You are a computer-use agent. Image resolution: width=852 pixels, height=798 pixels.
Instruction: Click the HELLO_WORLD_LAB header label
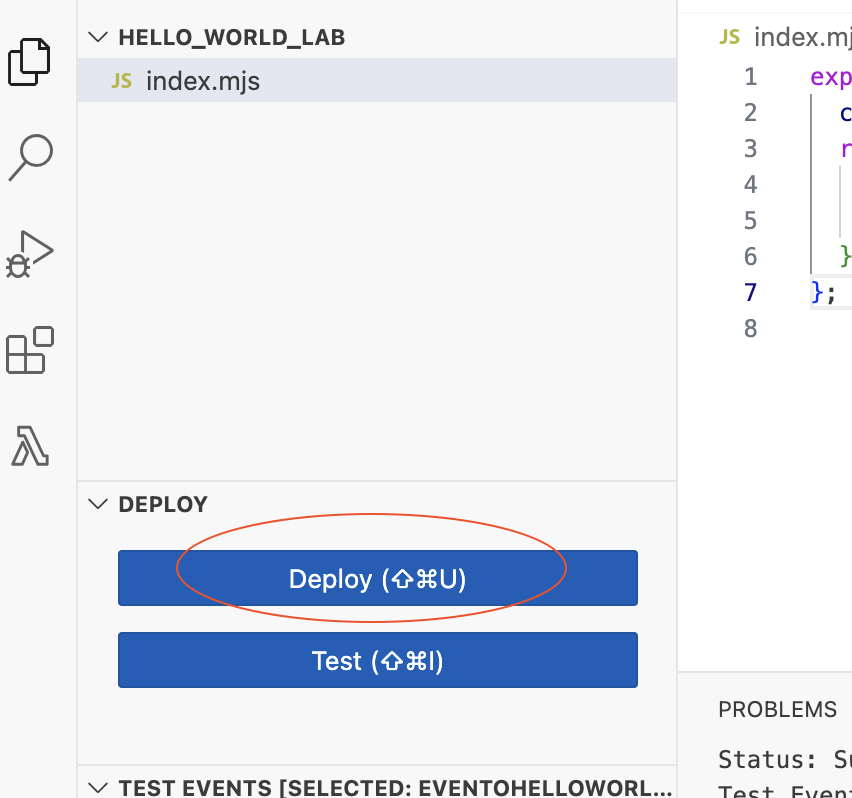(x=232, y=37)
